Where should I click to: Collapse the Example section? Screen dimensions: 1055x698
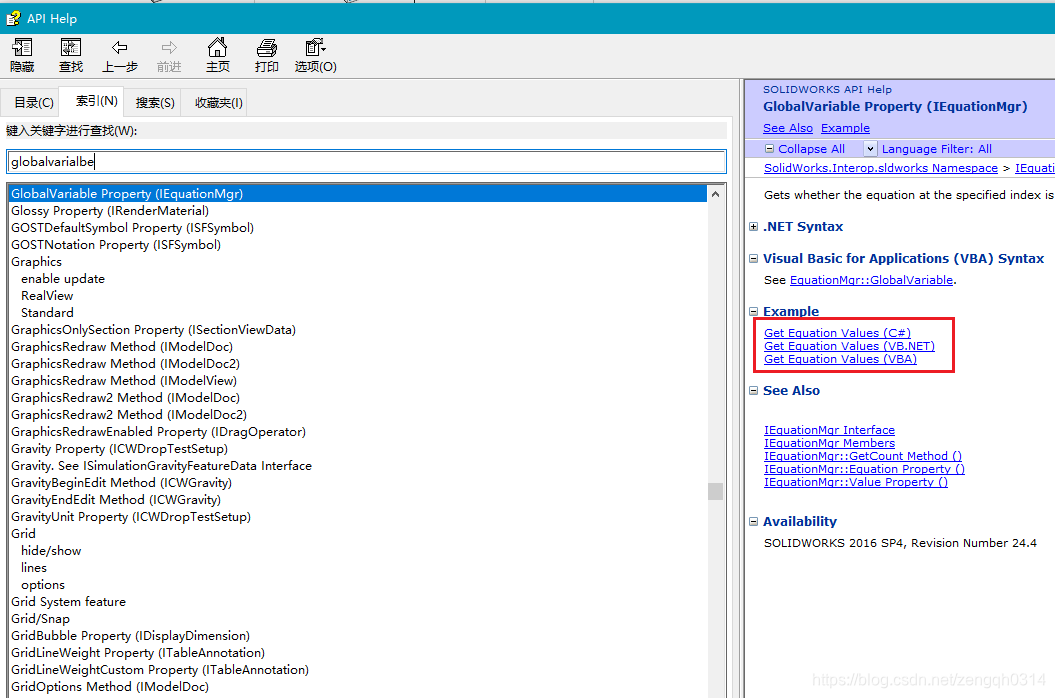pos(754,312)
